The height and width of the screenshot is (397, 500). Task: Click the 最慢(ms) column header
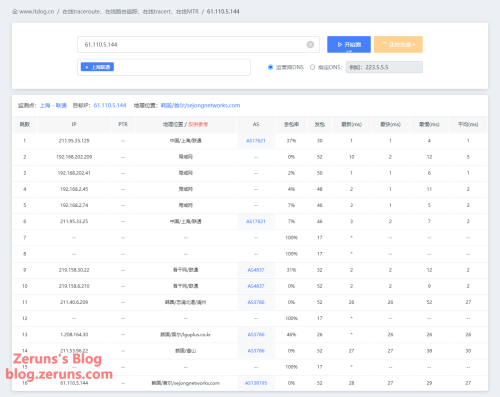point(429,124)
